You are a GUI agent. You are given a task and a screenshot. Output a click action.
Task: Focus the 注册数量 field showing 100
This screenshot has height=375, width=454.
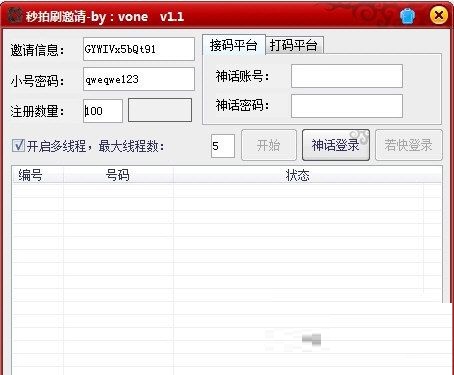coord(103,111)
